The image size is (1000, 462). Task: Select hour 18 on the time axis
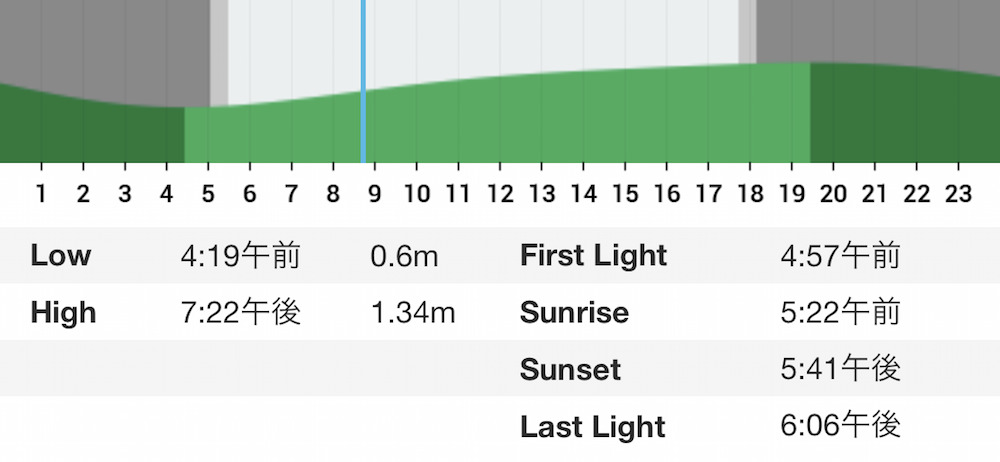750,193
